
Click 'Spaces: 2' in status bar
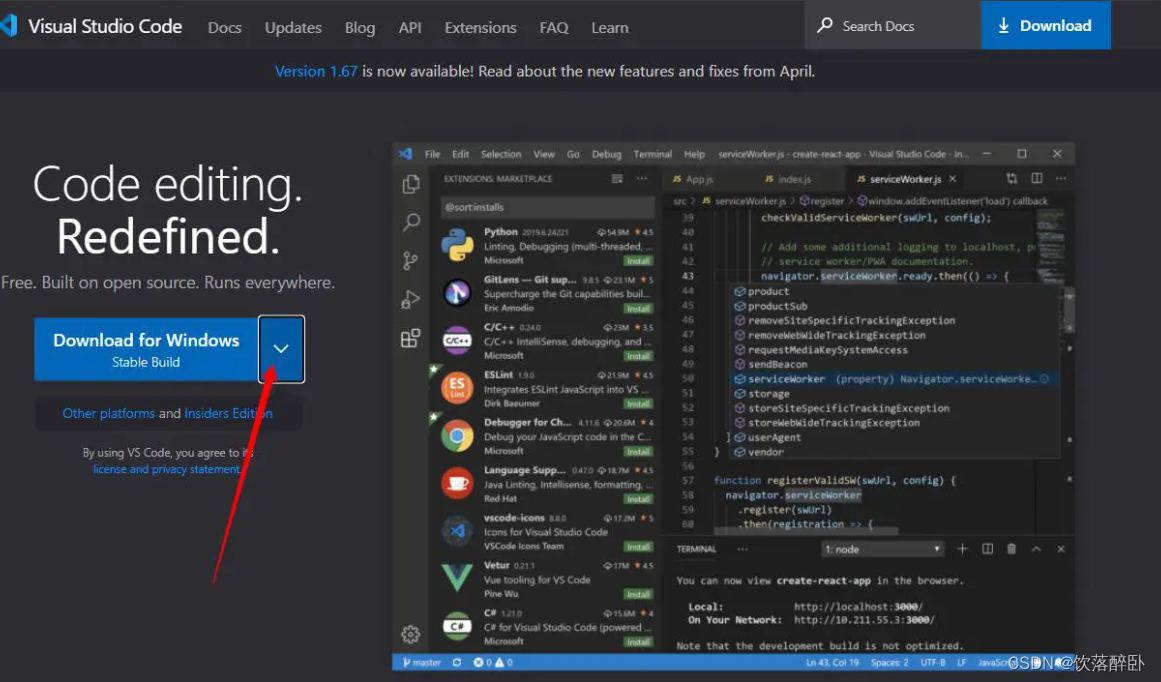pyautogui.click(x=889, y=662)
